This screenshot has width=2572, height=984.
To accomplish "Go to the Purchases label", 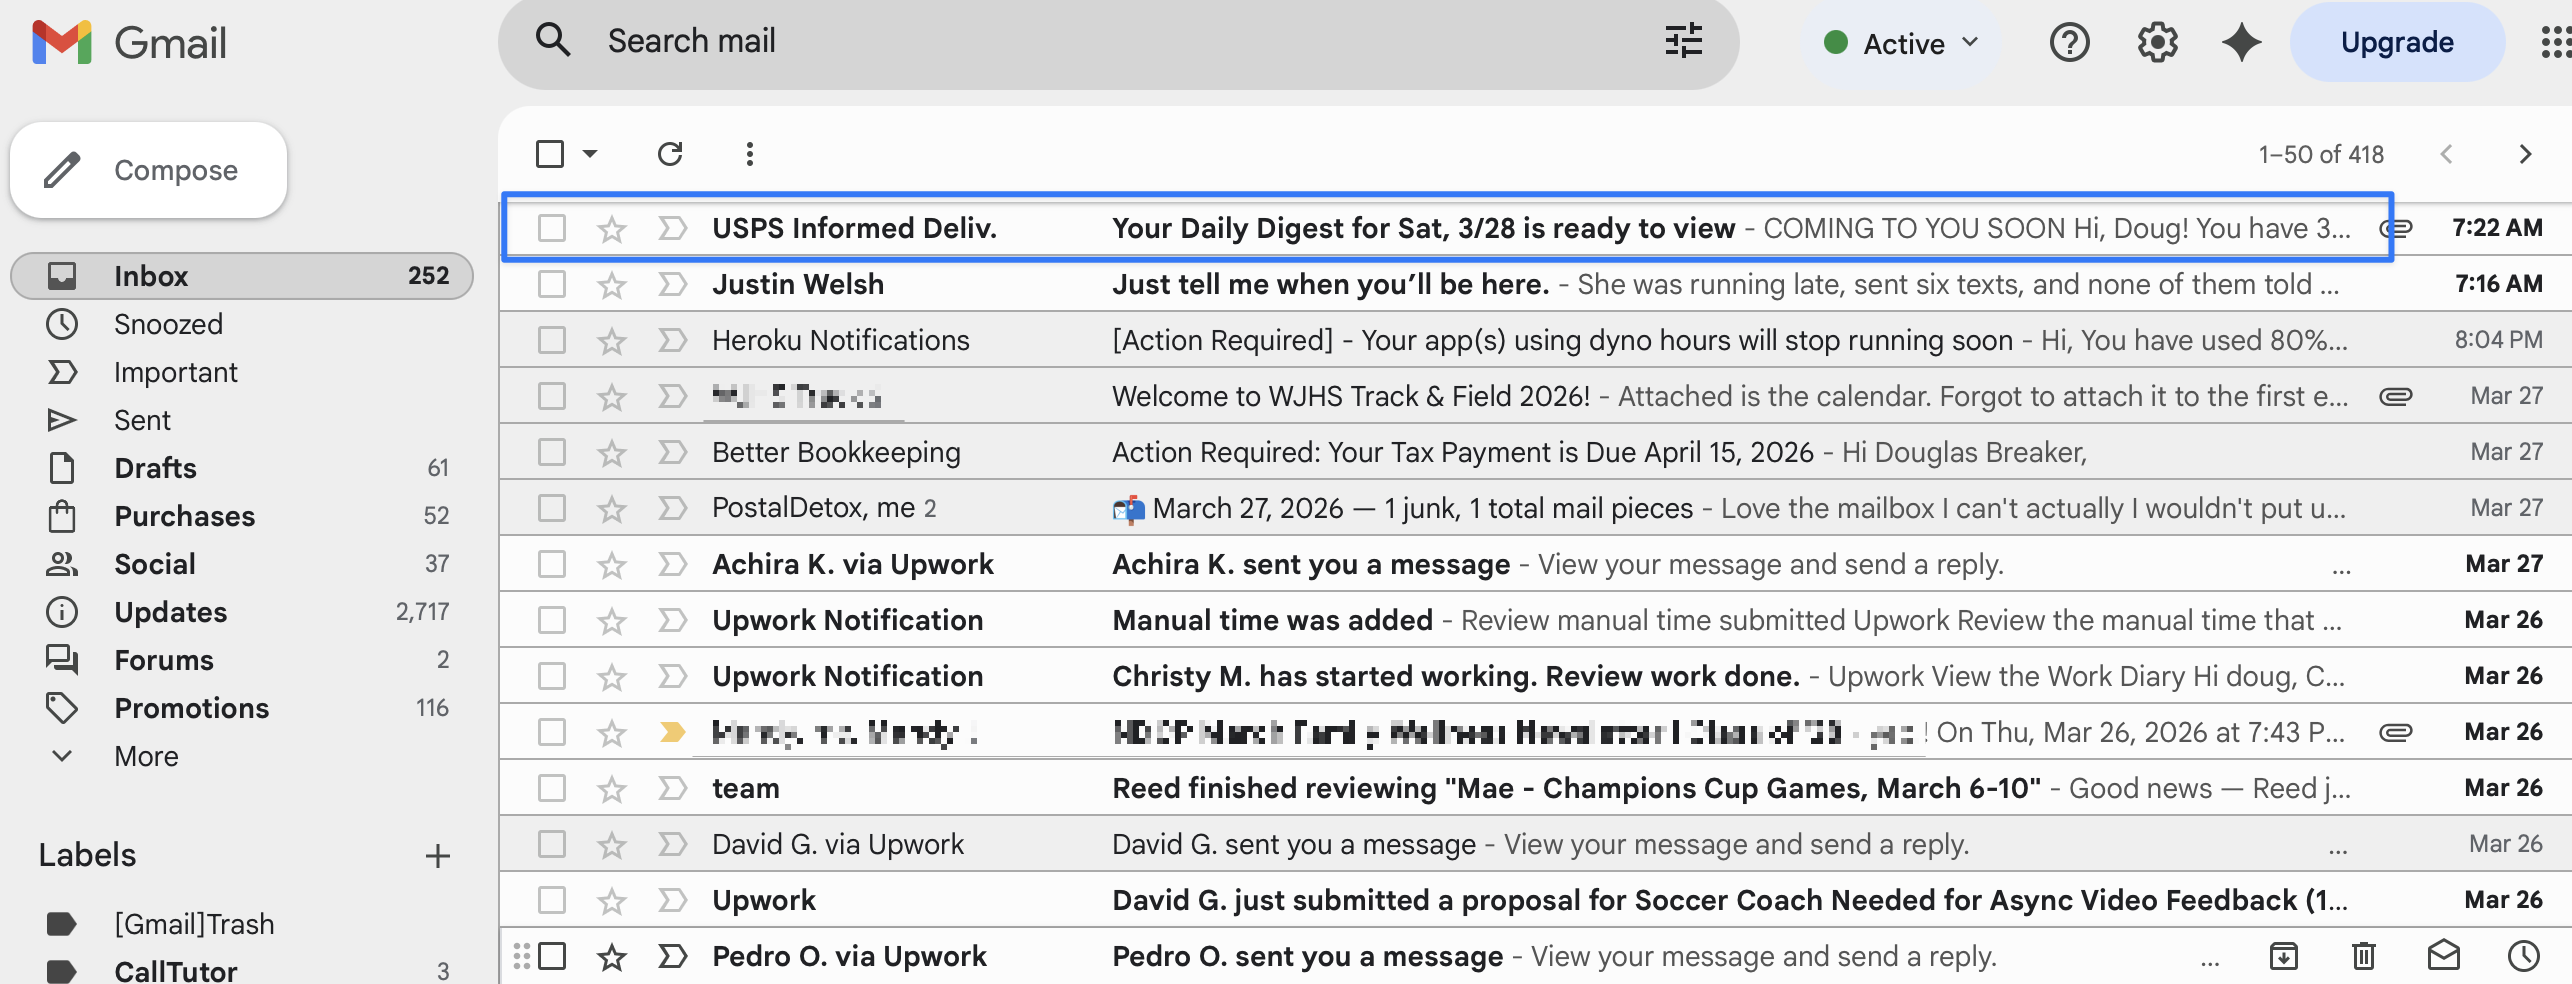I will point(183,516).
